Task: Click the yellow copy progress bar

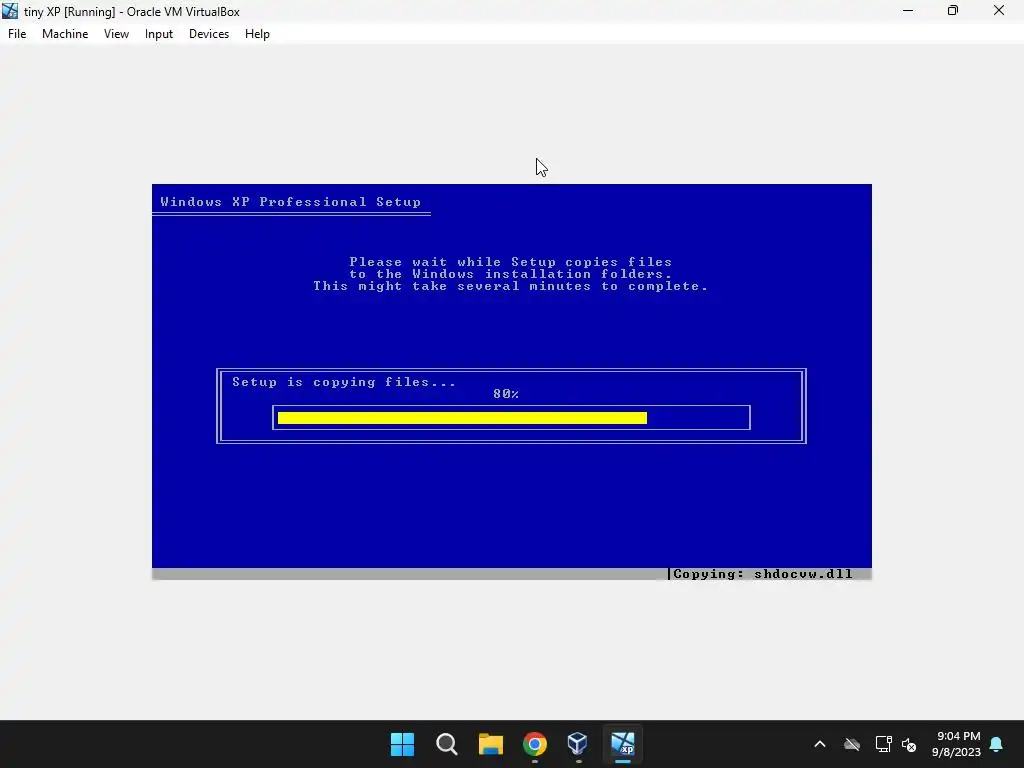Action: click(462, 418)
